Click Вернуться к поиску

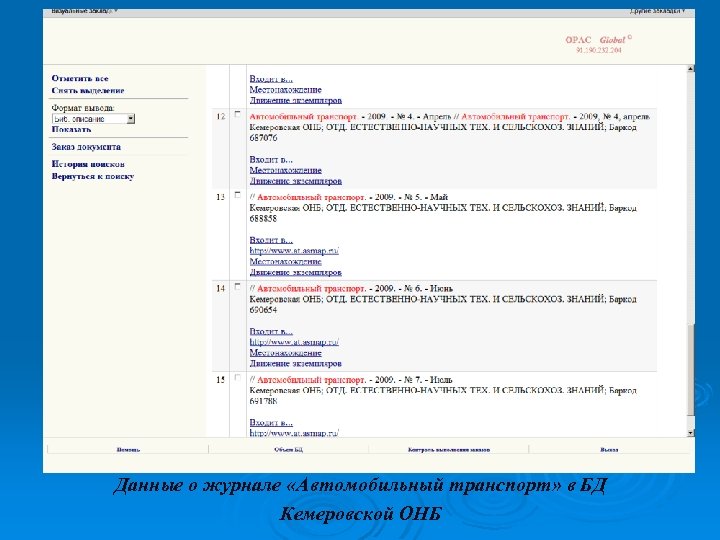(x=93, y=176)
